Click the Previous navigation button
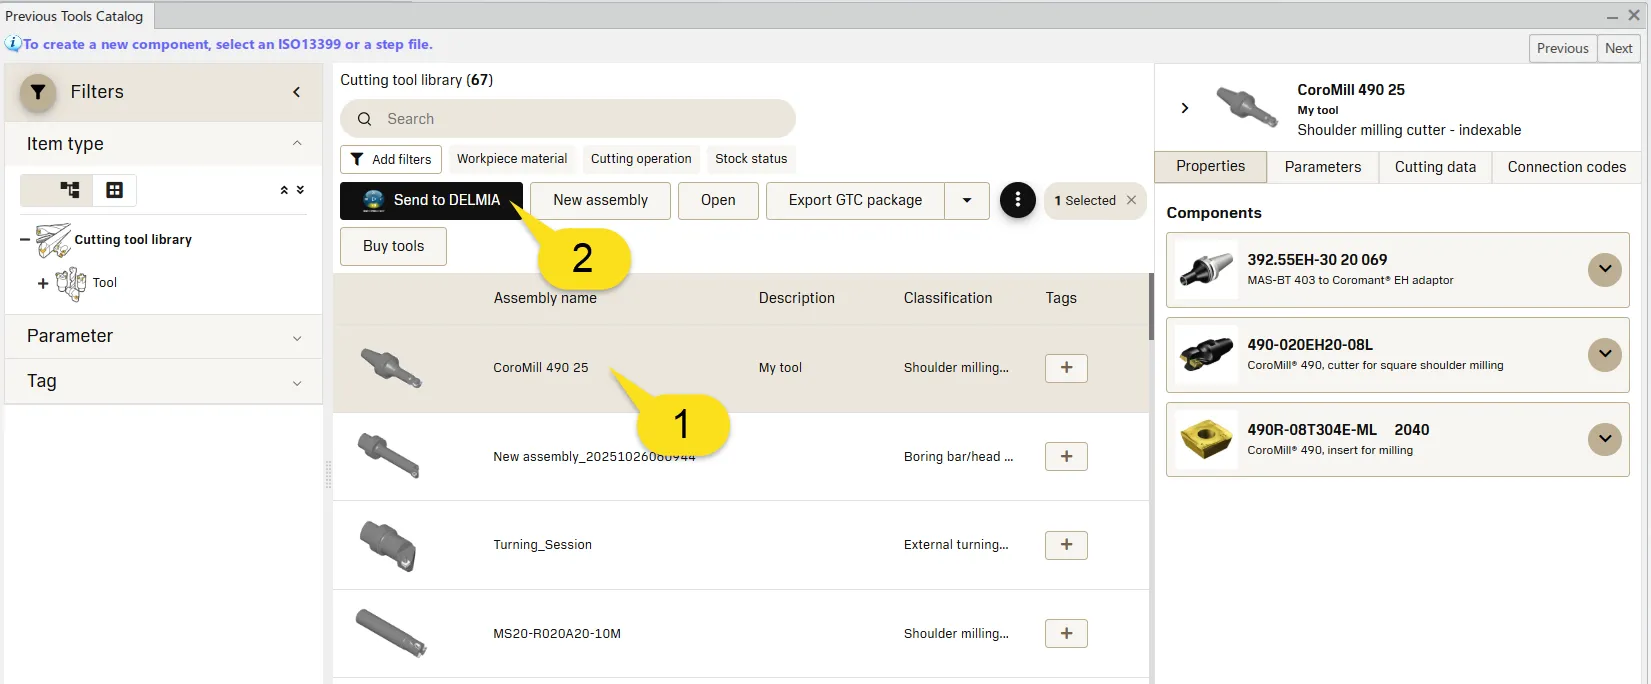 pyautogui.click(x=1562, y=48)
